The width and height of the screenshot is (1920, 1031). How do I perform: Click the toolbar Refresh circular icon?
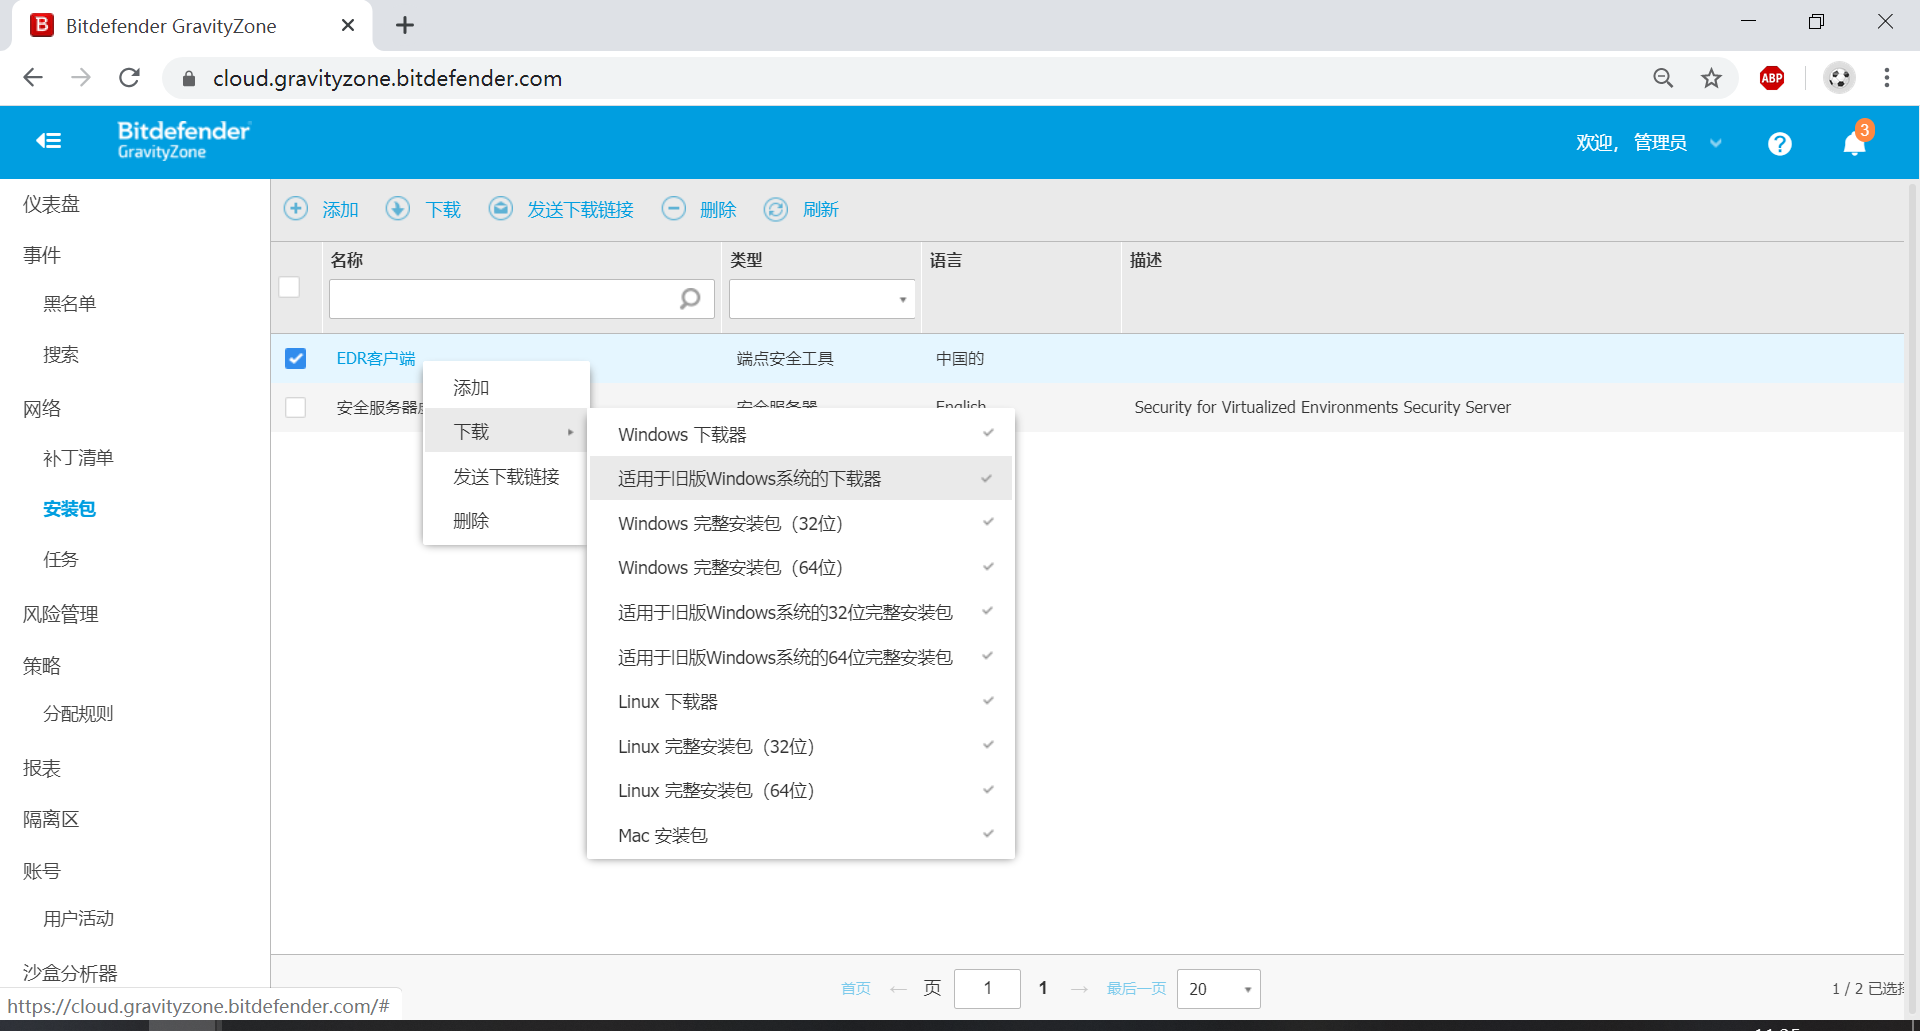[x=776, y=208]
